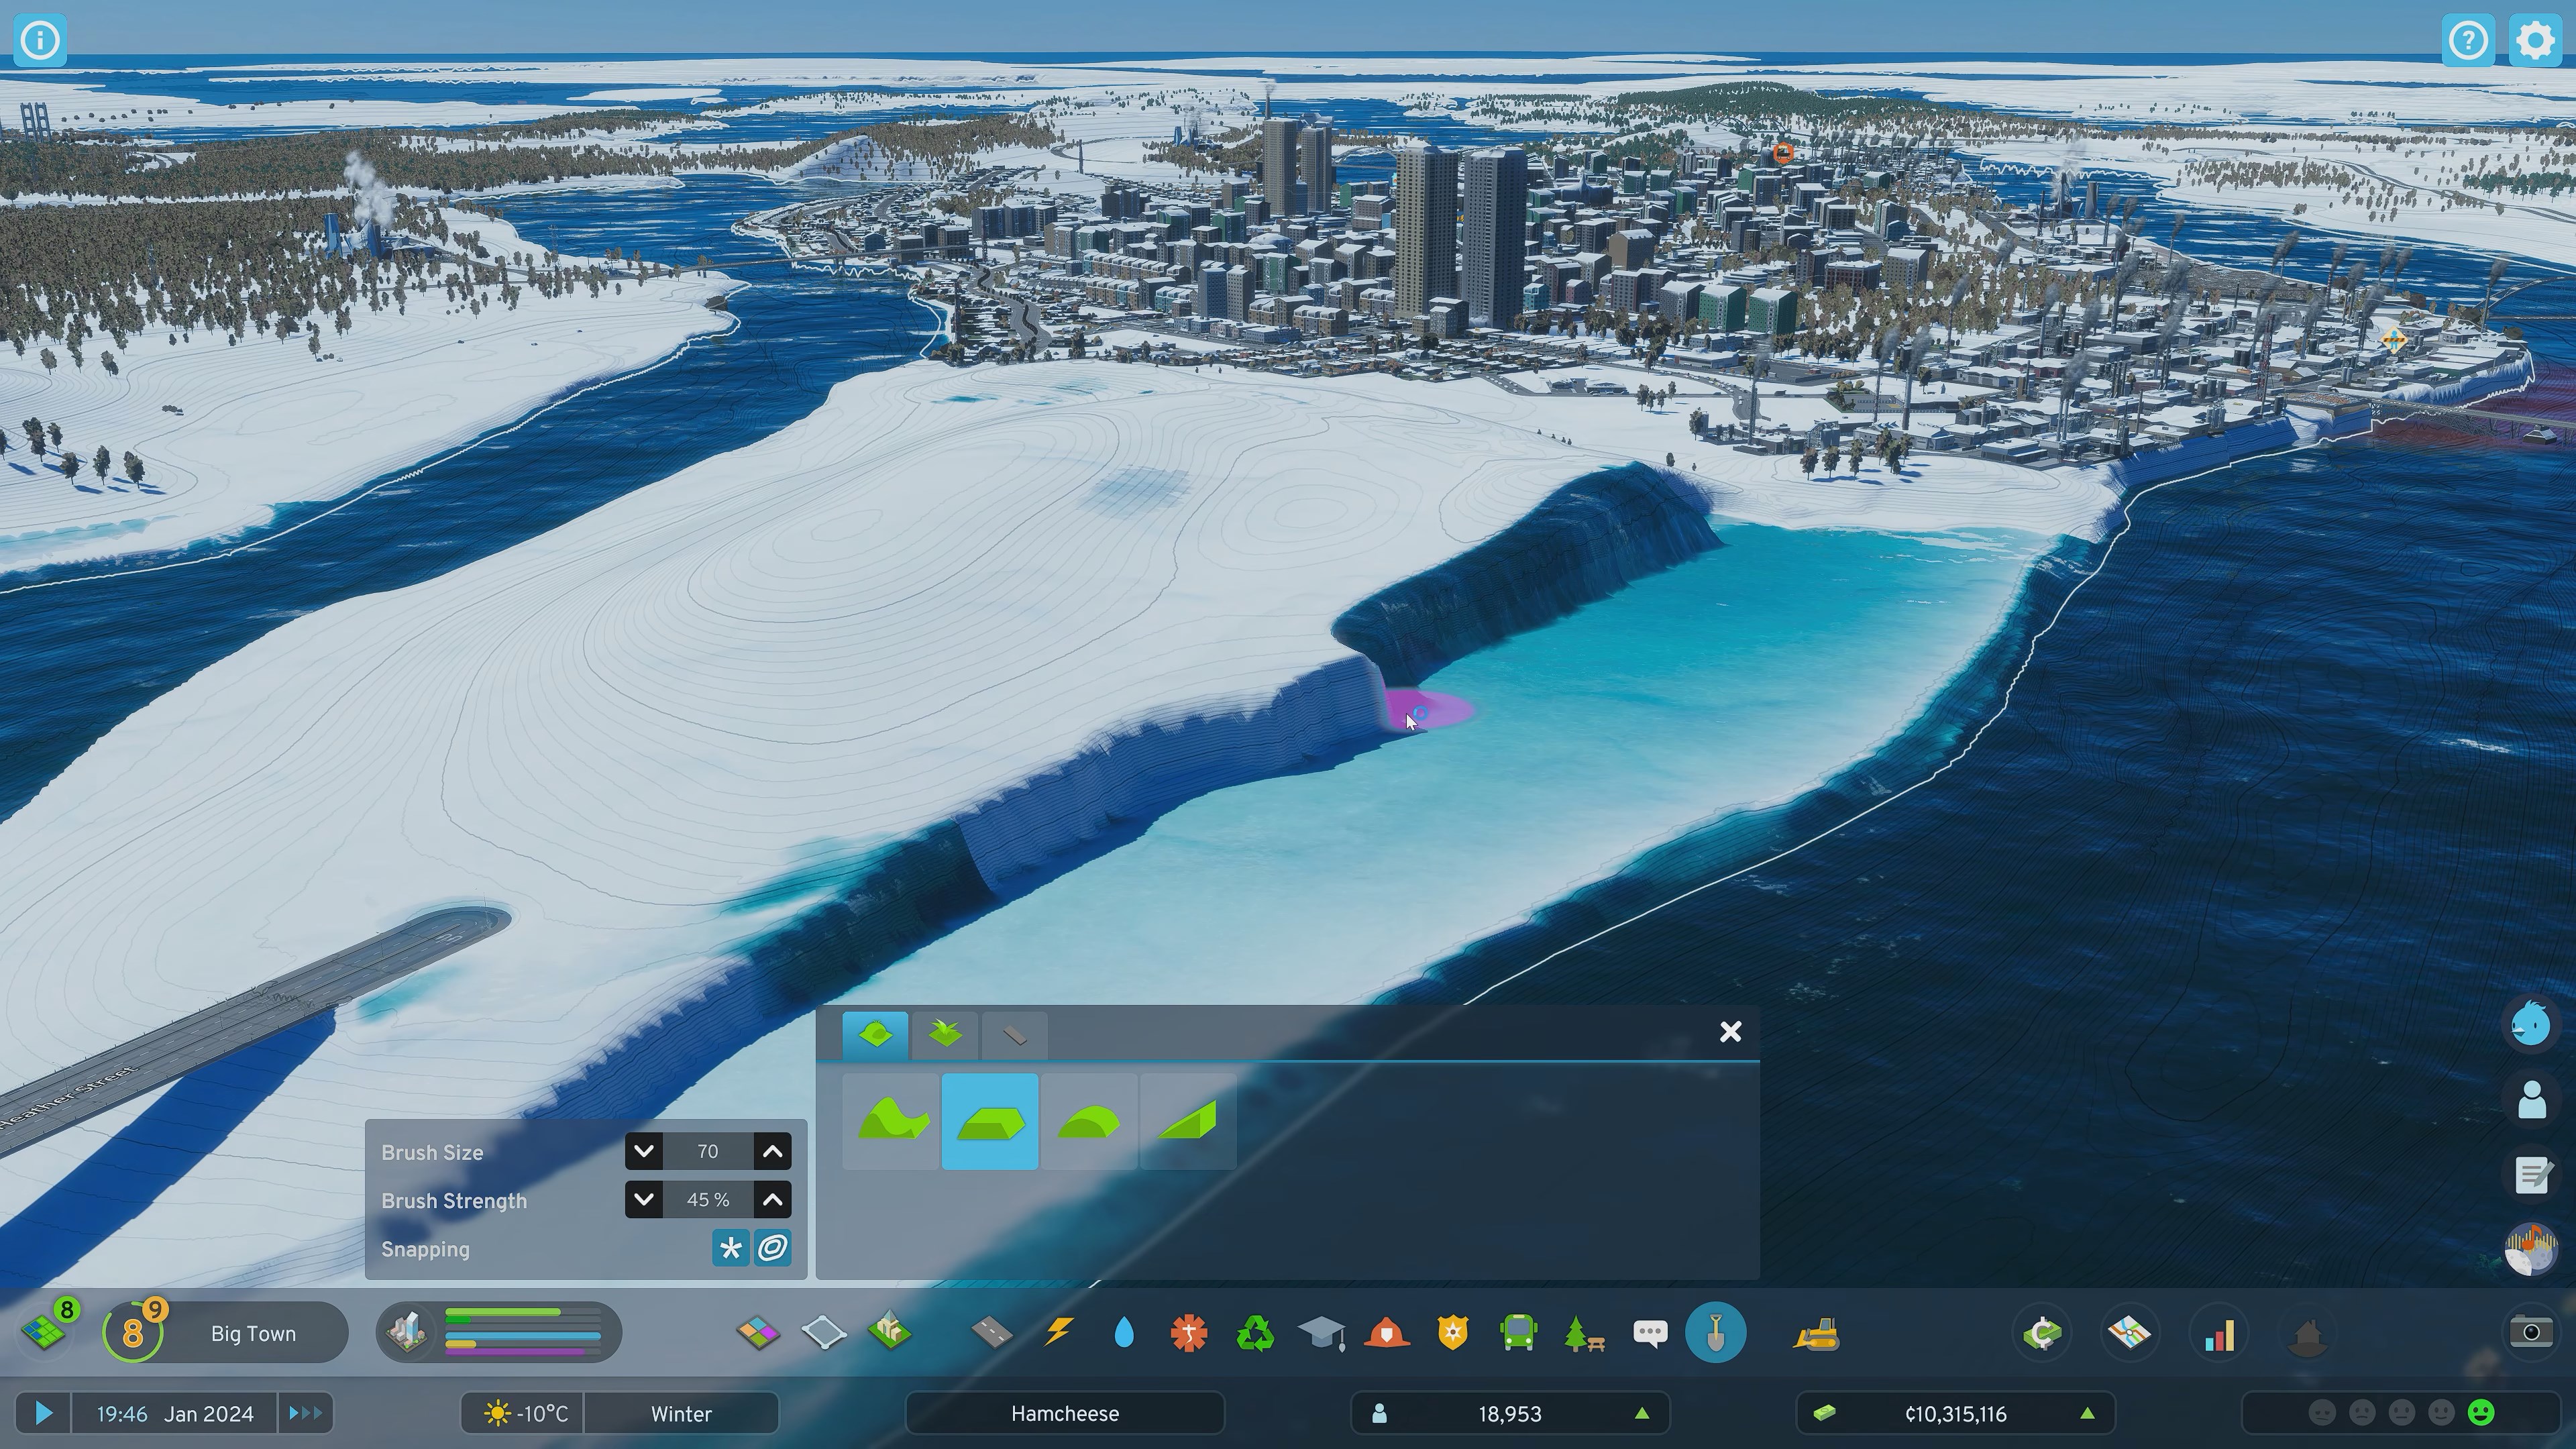
Task: Switch to the vegetation tab in the landscaping panel
Action: pos(944,1035)
